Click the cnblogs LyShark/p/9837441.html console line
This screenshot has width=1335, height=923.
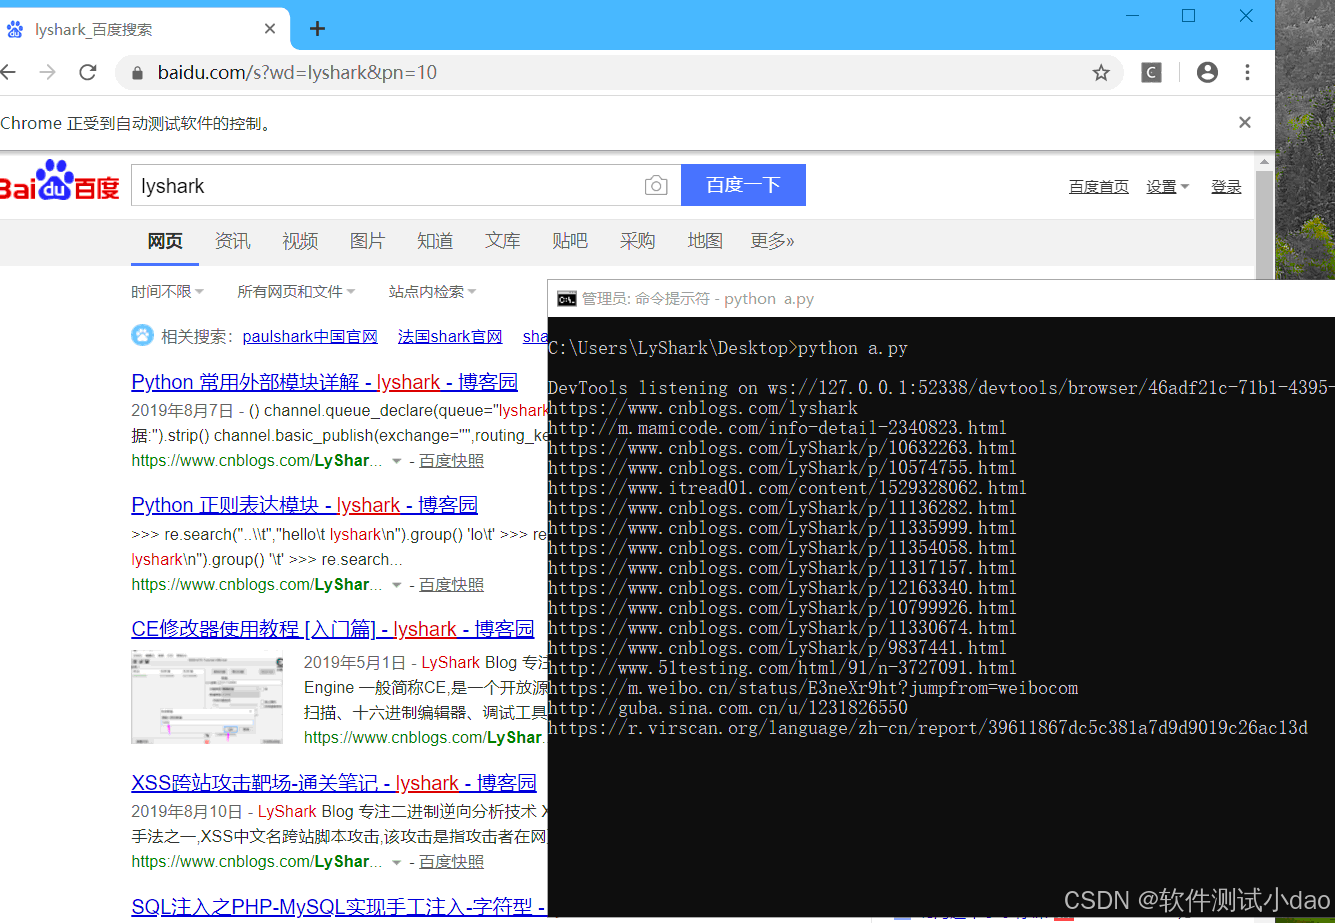click(x=777, y=648)
